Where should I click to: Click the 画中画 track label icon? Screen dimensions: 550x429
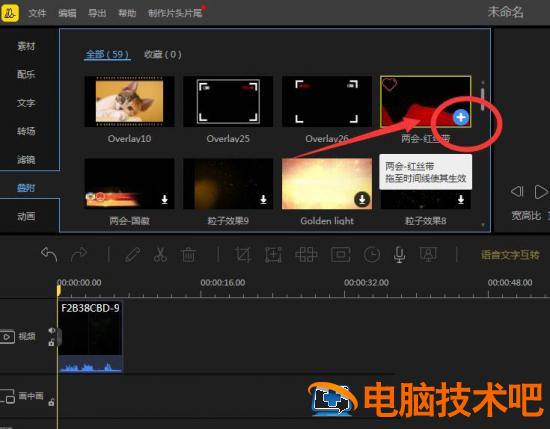[x=8, y=396]
